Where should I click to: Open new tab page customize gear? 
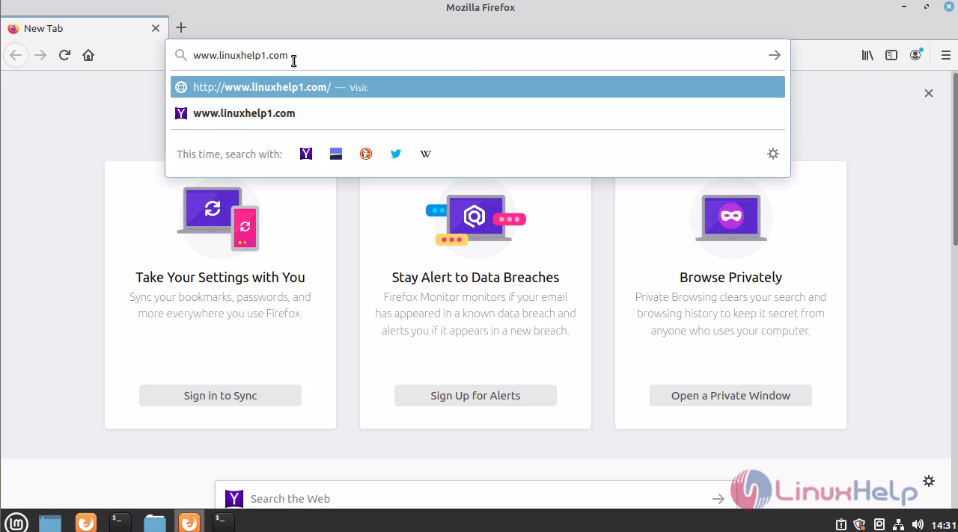coord(929,481)
